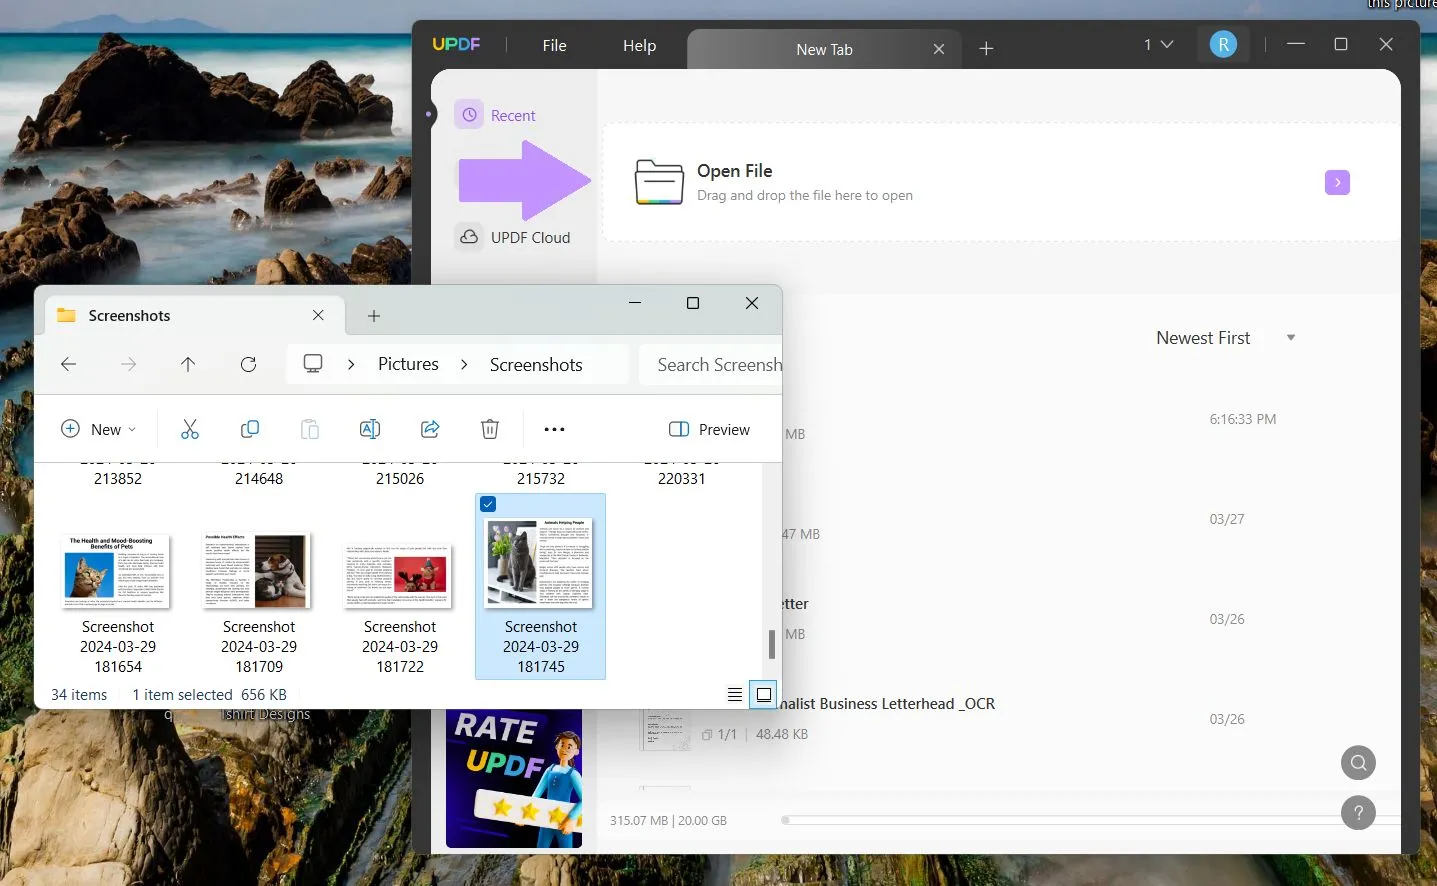Click the 34 items status bar text
The width and height of the screenshot is (1437, 886).
click(x=79, y=695)
